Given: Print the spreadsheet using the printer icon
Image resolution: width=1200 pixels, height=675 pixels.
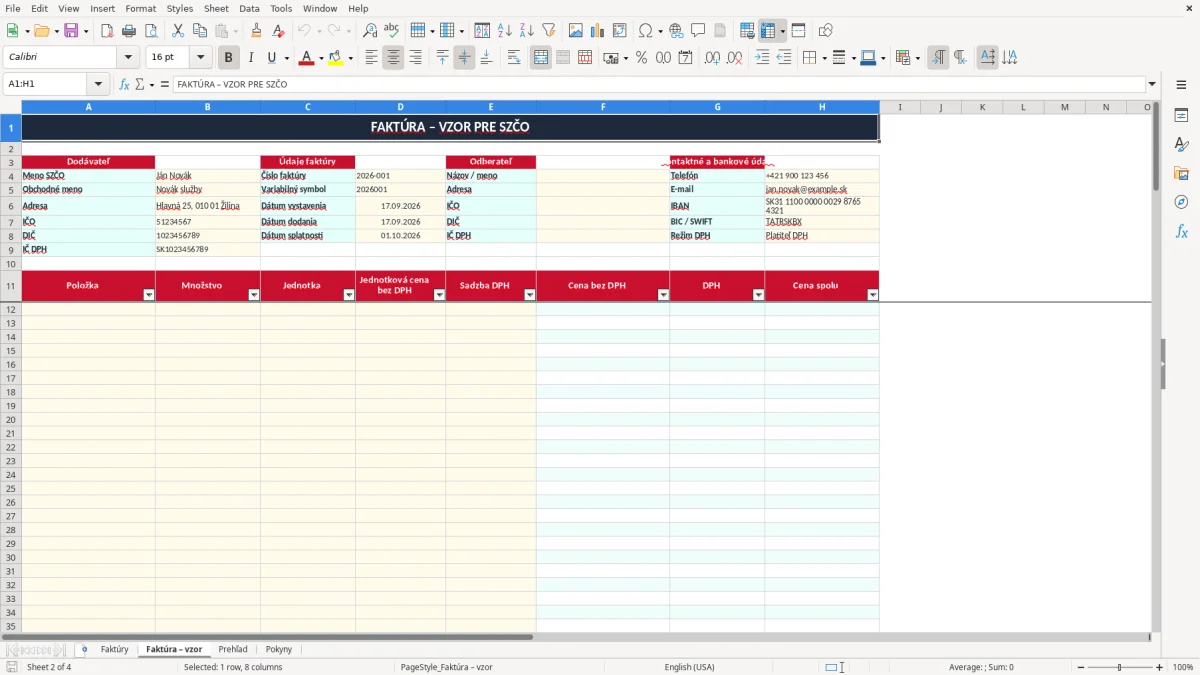Looking at the screenshot, I should (x=129, y=31).
